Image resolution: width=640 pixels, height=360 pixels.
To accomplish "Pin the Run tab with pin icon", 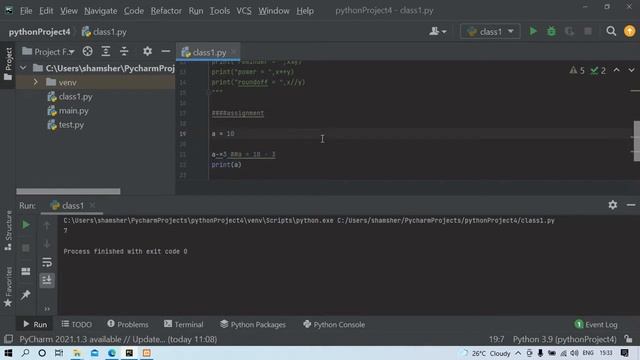I will 26,294.
